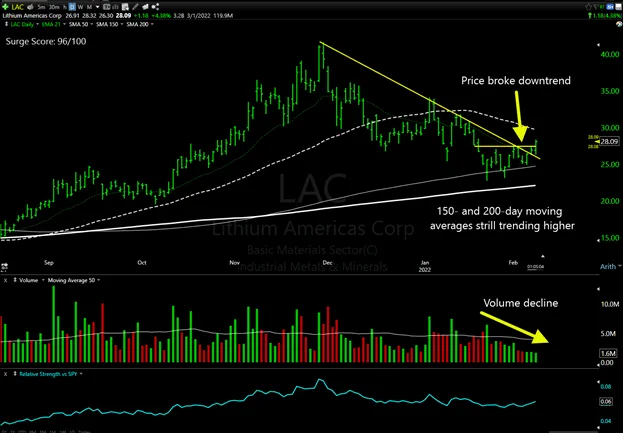Click the 28.09 current price label
The image size is (623, 433).
click(609, 141)
